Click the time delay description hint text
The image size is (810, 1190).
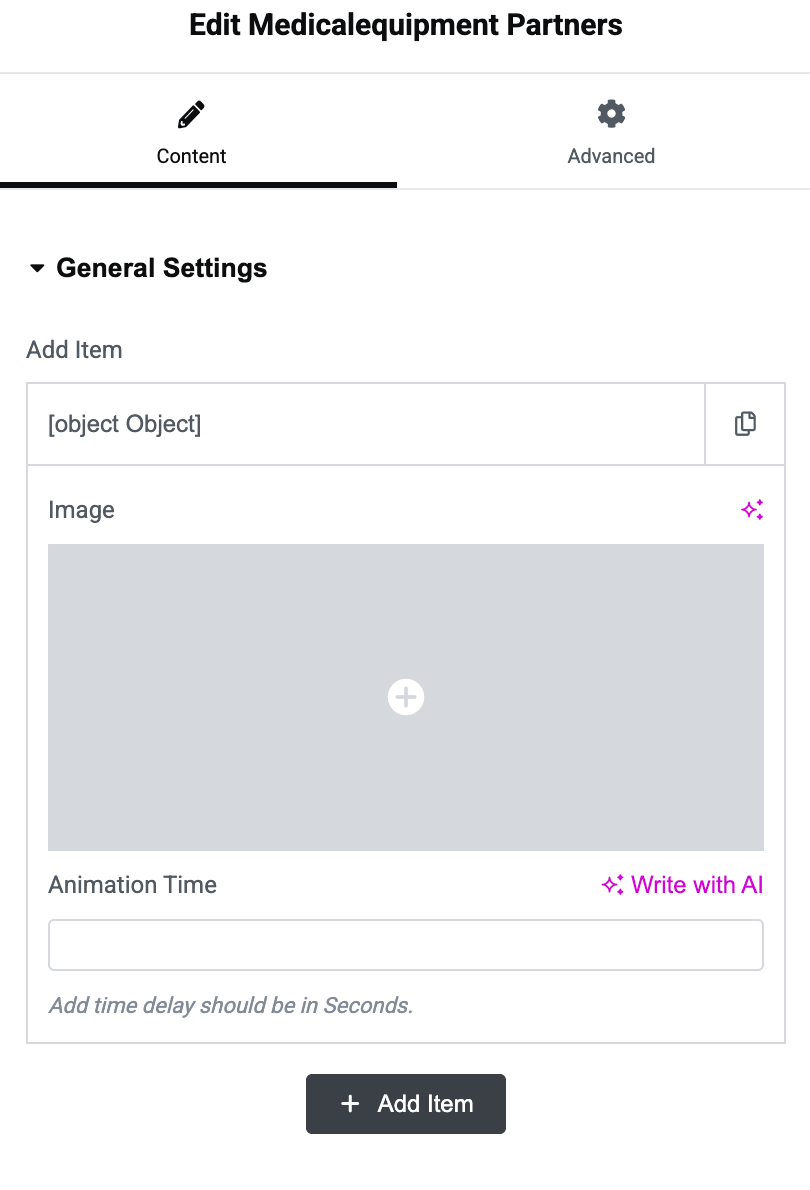click(x=231, y=1005)
